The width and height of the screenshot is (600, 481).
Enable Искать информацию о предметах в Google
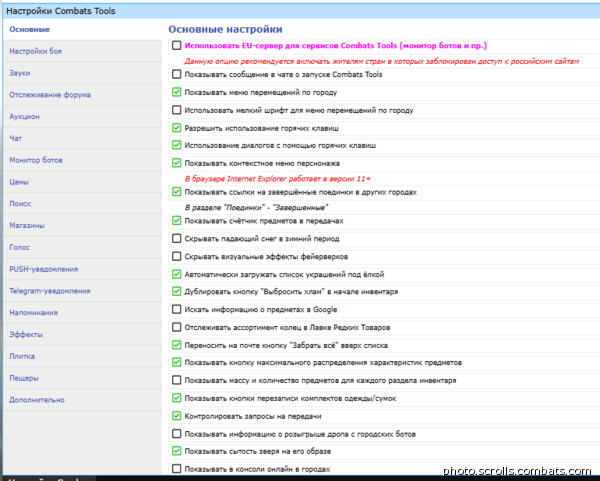pos(177,309)
